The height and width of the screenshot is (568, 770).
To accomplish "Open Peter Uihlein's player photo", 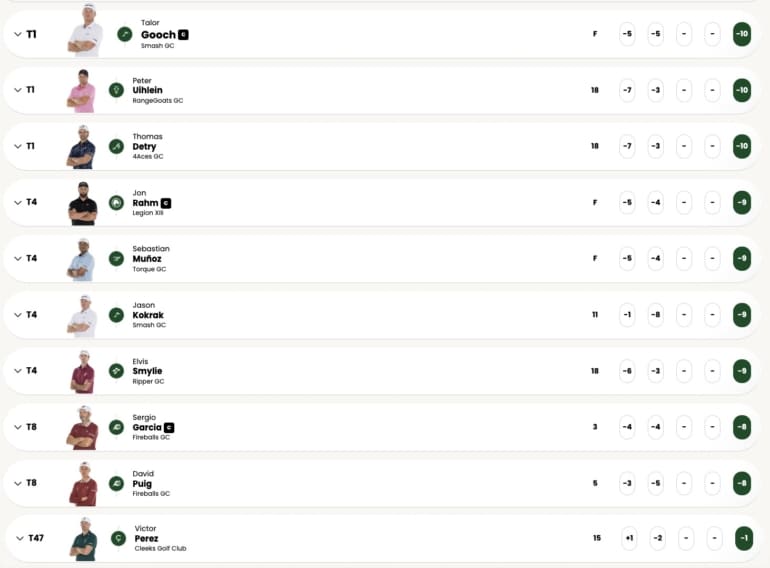I will (x=82, y=90).
